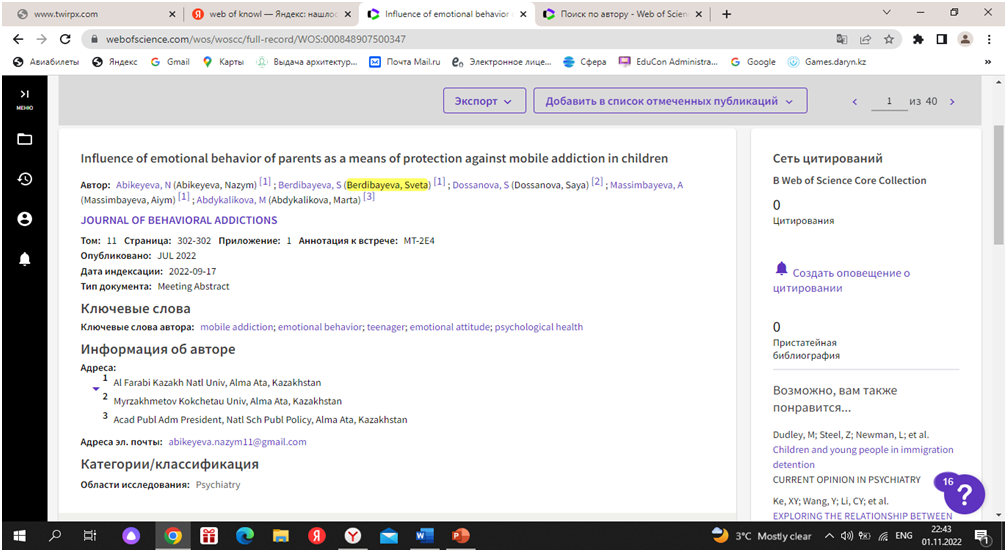The height and width of the screenshot is (552, 1007).
Task: Open Journal of Behavioral Addictions link
Action: (x=179, y=220)
